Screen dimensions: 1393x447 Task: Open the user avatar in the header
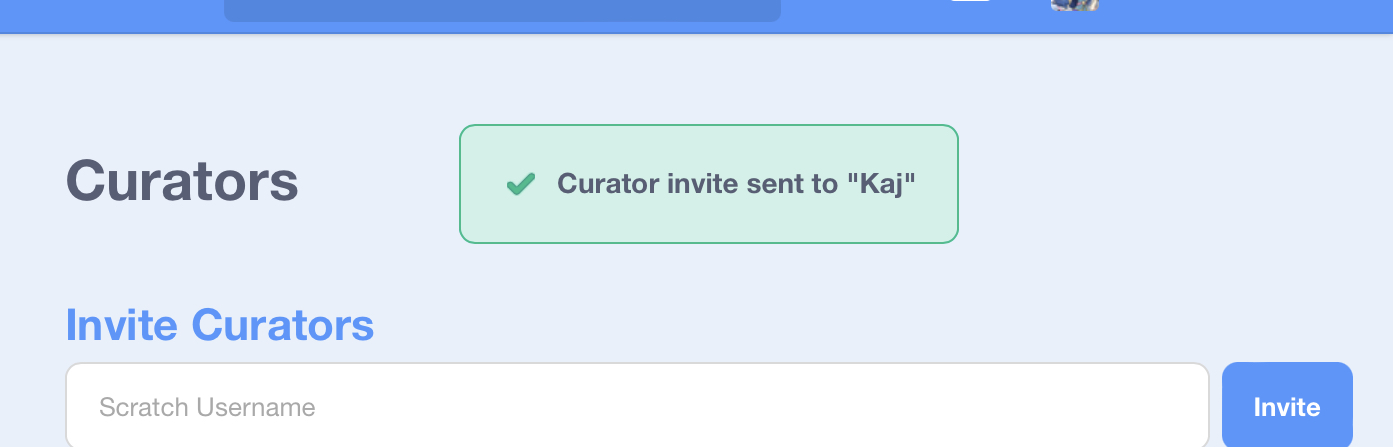pyautogui.click(x=1075, y=5)
